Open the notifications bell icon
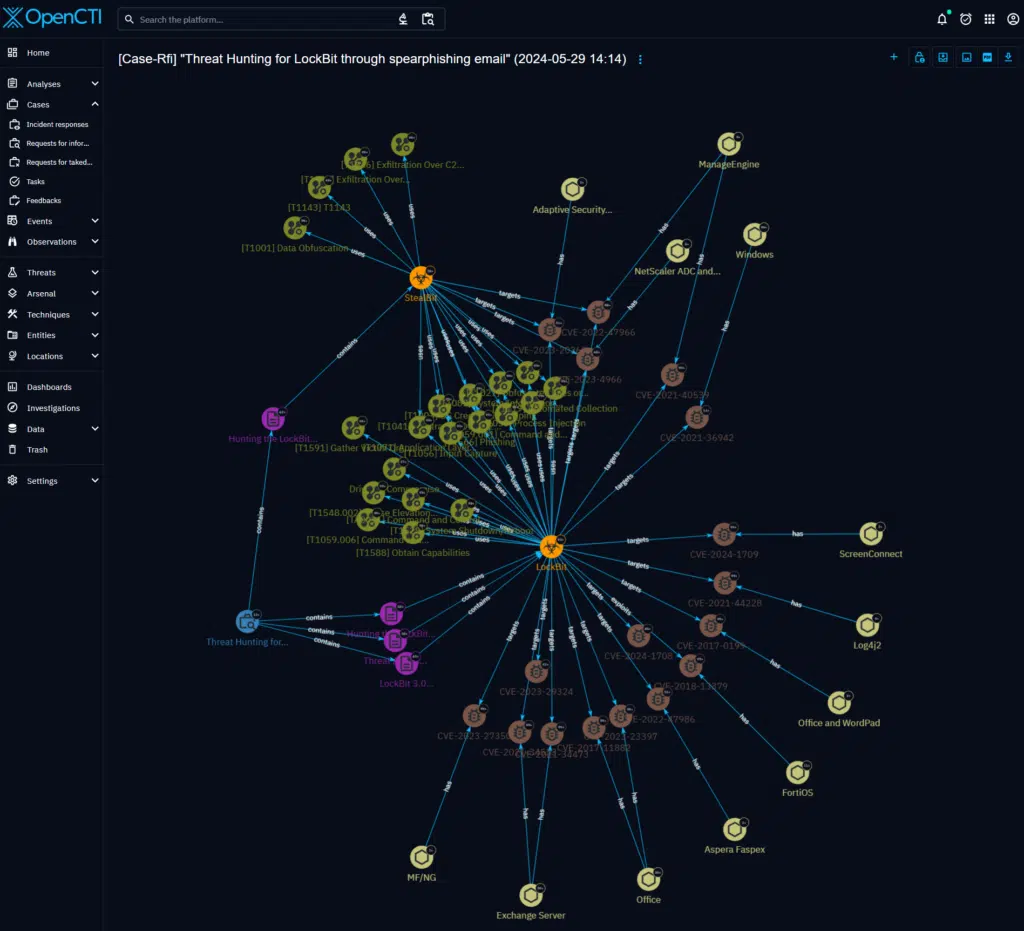Screen dimensions: 1024x931 tap(941, 18)
